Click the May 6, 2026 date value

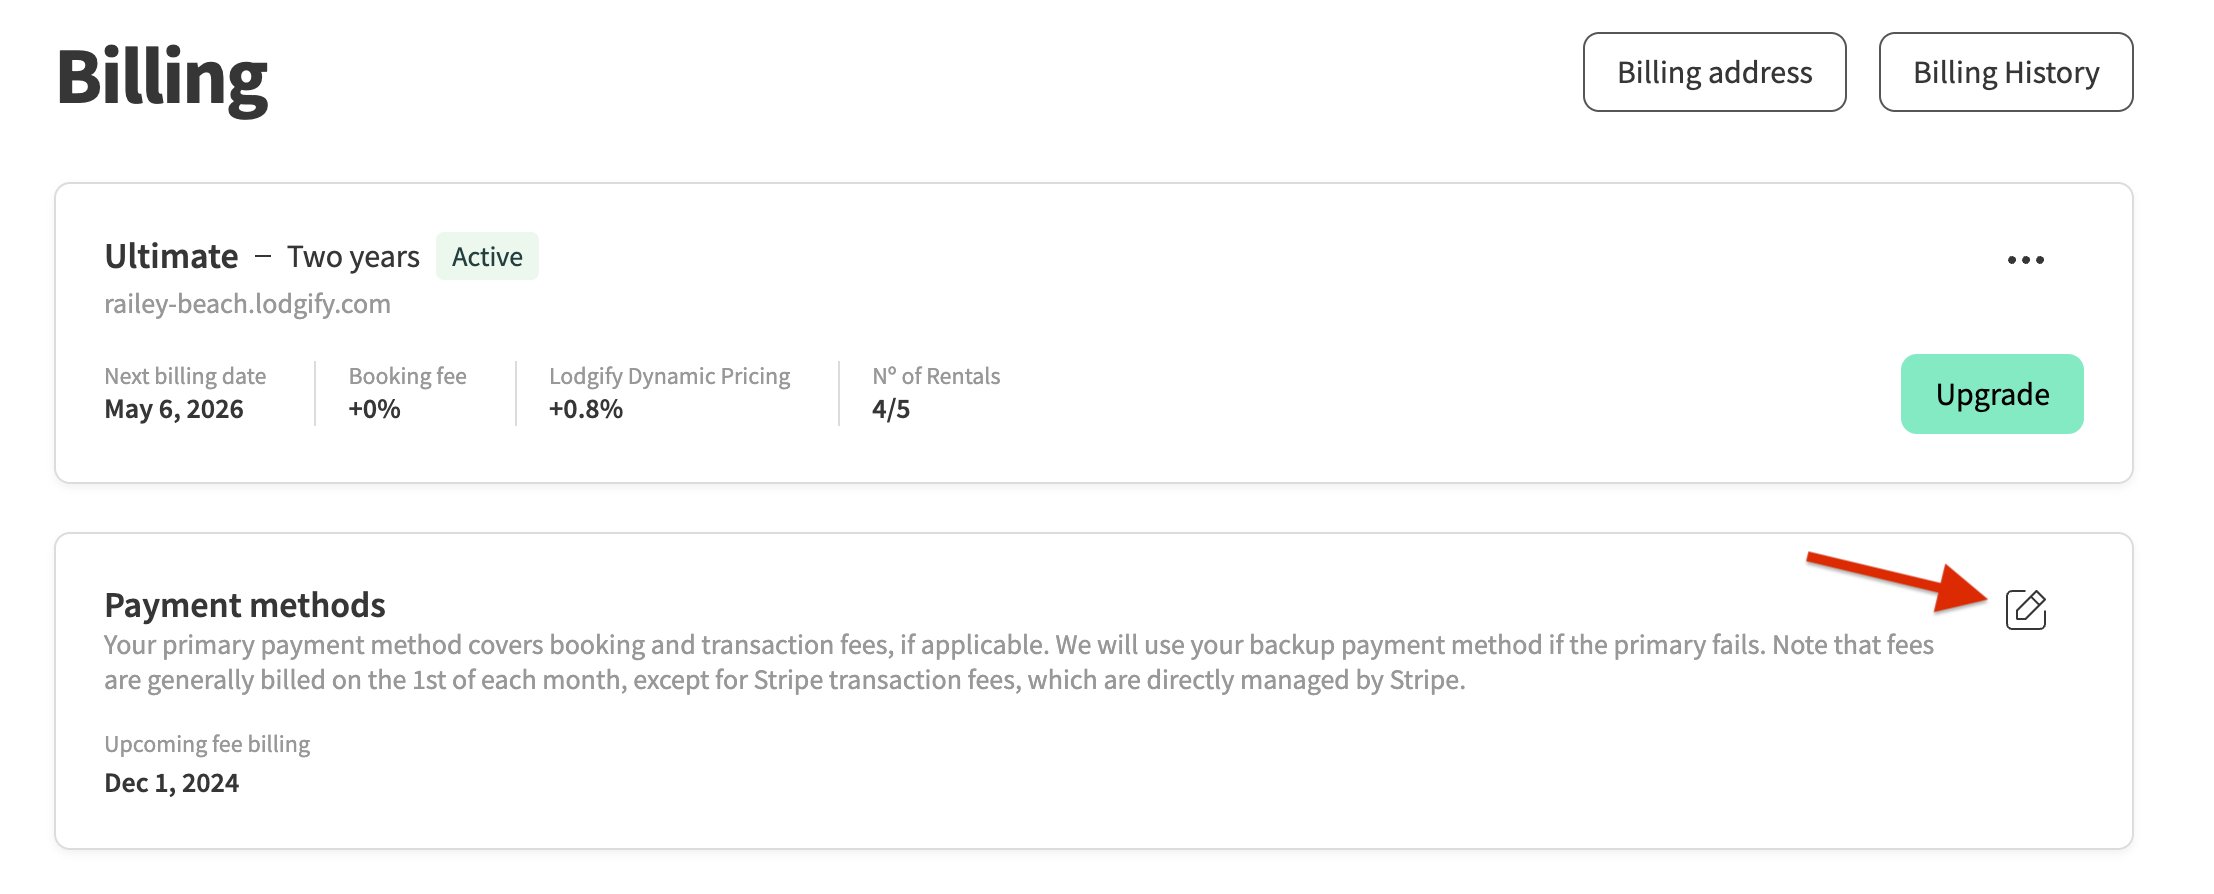[x=174, y=409]
